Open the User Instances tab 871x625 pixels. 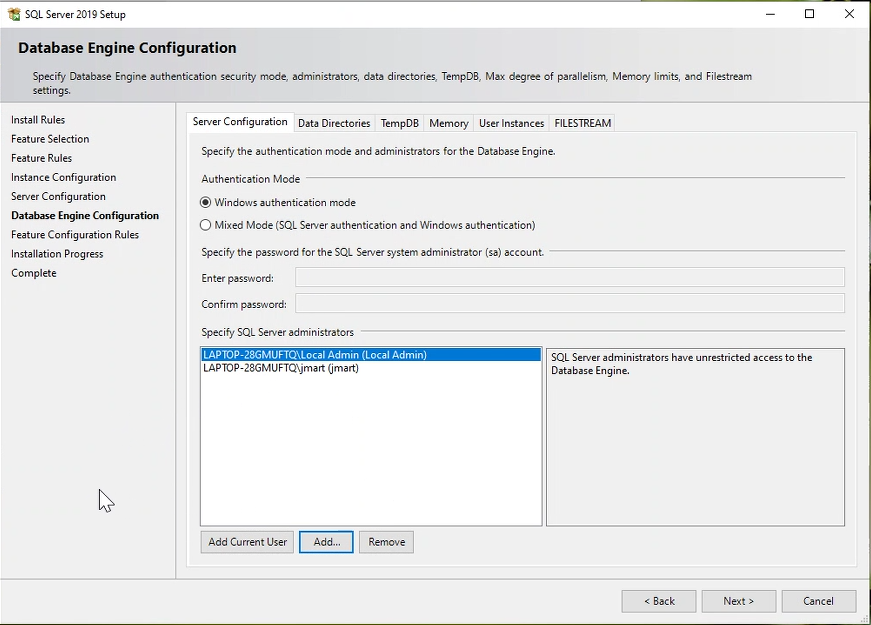coord(511,123)
